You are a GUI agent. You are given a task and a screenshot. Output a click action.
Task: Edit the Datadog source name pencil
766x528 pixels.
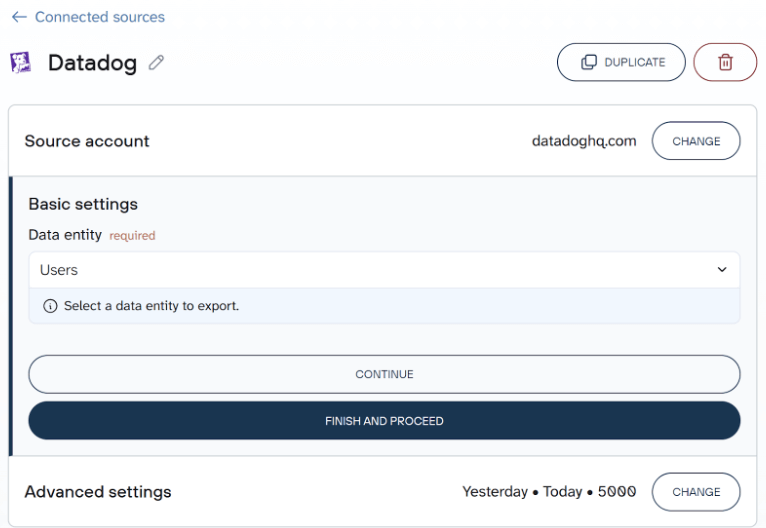pyautogui.click(x=156, y=63)
